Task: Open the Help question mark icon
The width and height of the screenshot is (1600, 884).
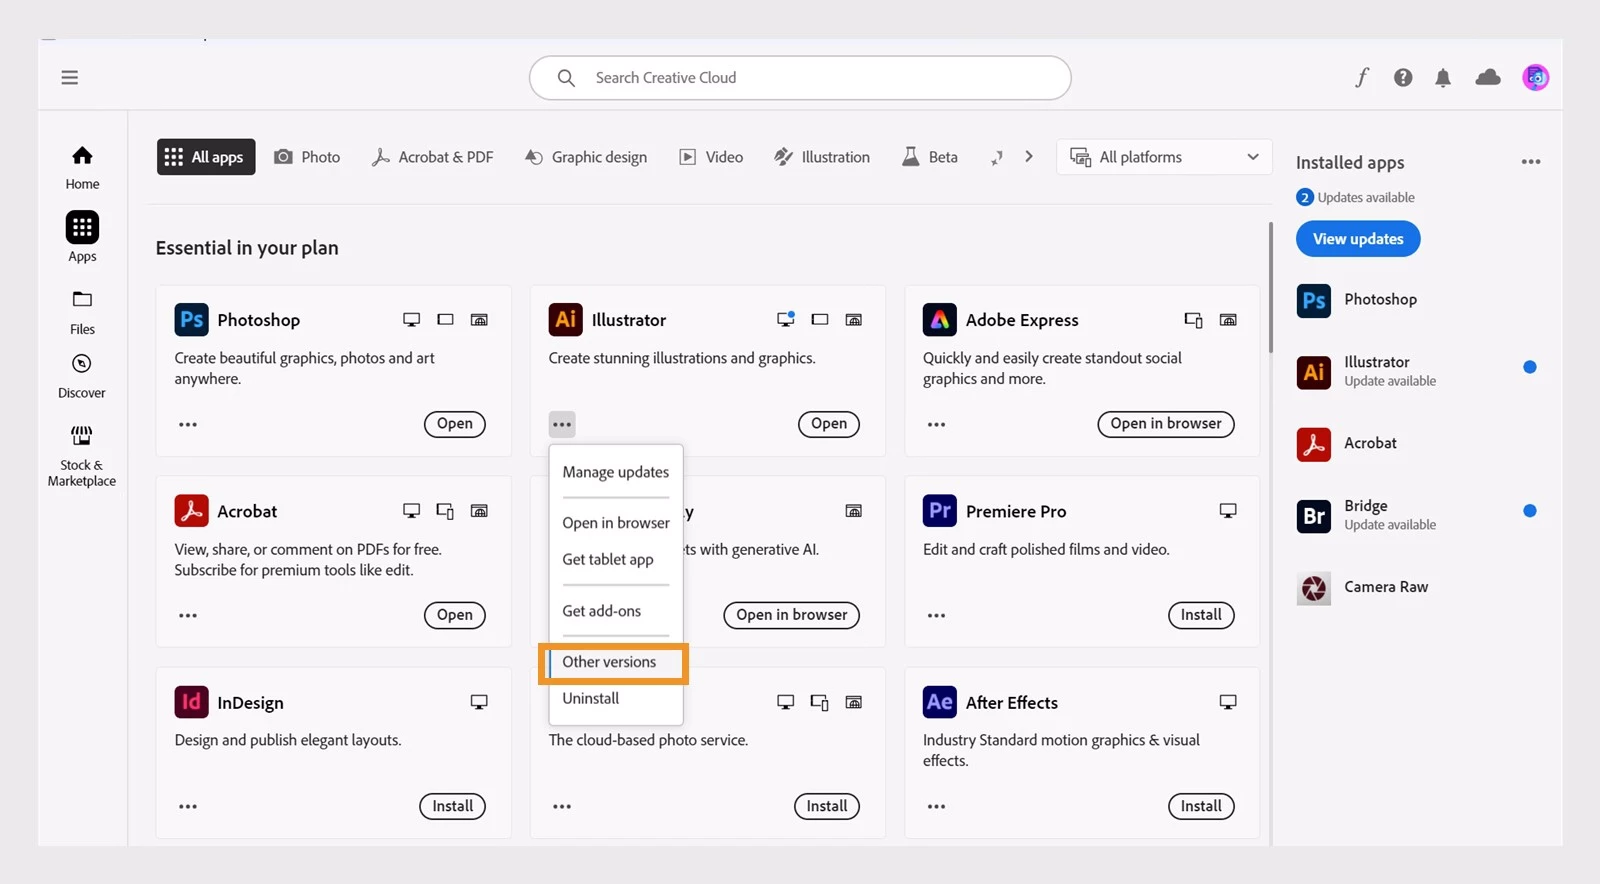Action: [1403, 77]
